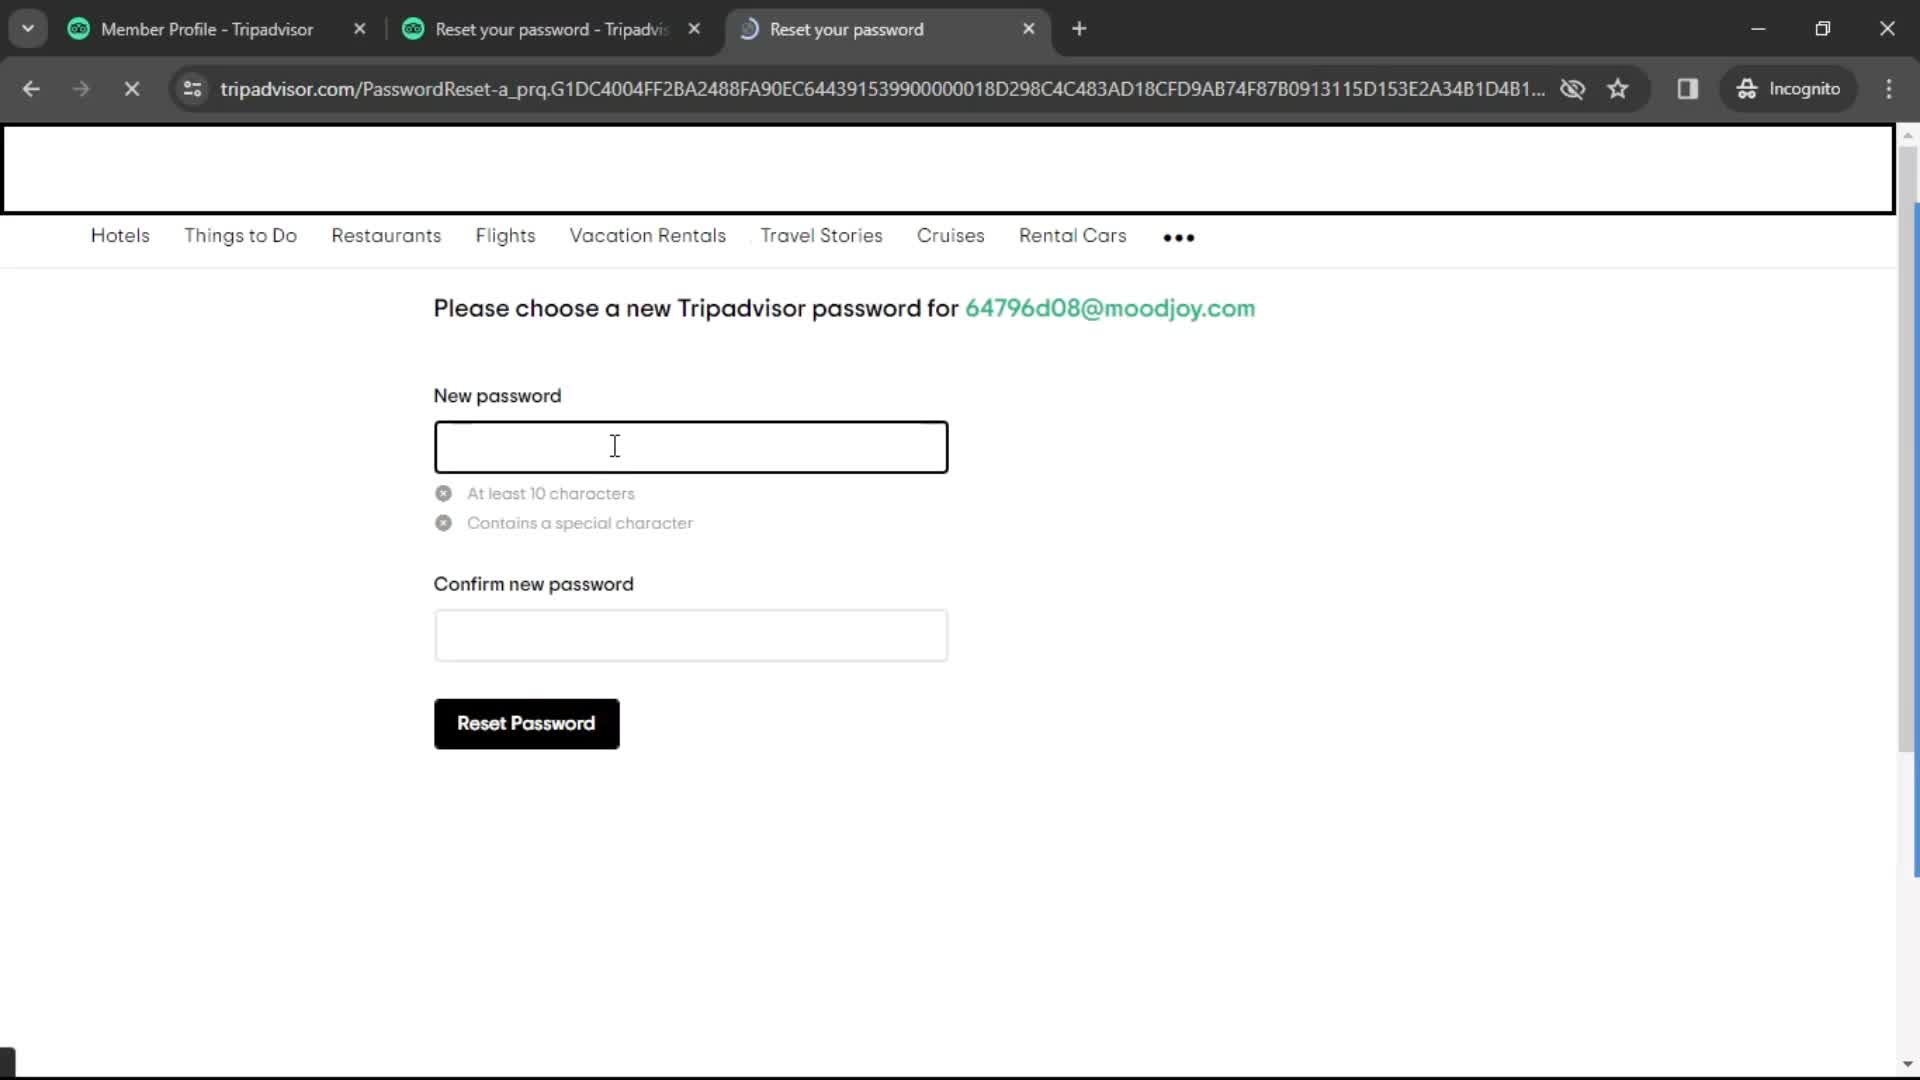Click the 'At least 10 characters' requirement toggle
Viewport: 1920px width, 1080px height.
tap(443, 492)
